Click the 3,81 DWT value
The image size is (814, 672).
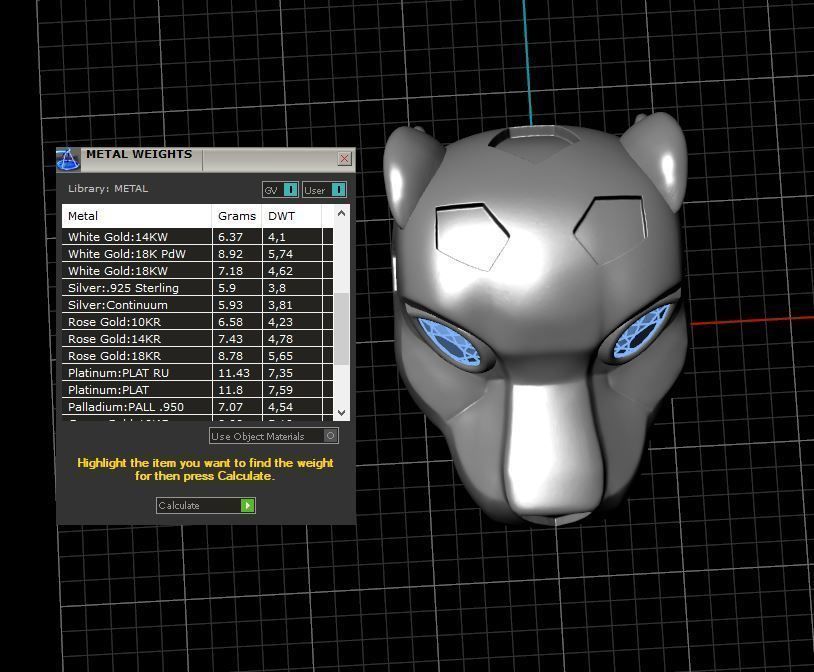280,305
